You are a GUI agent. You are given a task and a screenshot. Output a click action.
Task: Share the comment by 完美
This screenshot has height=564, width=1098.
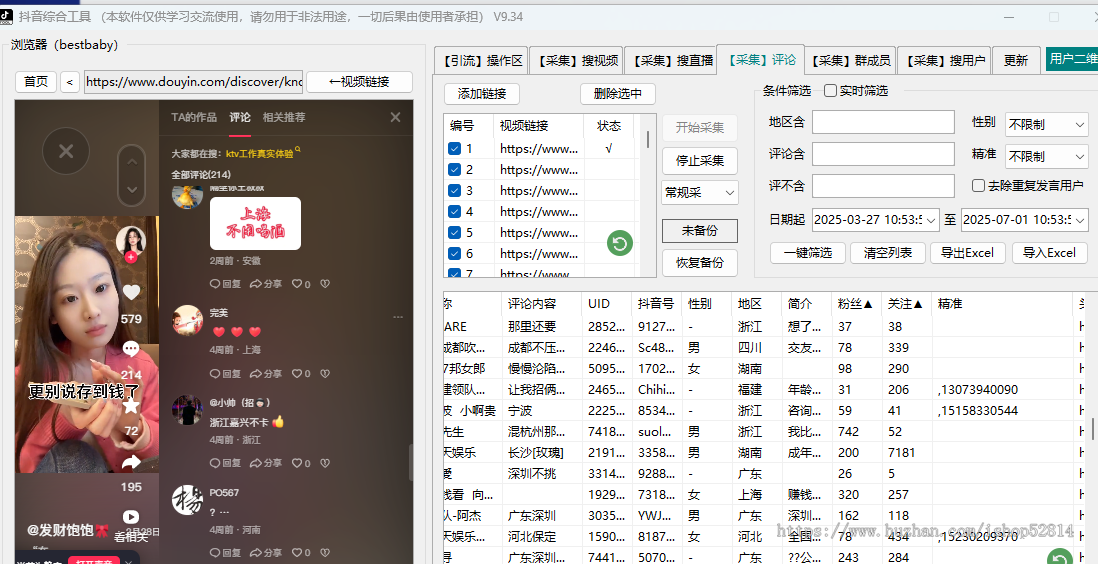(266, 373)
